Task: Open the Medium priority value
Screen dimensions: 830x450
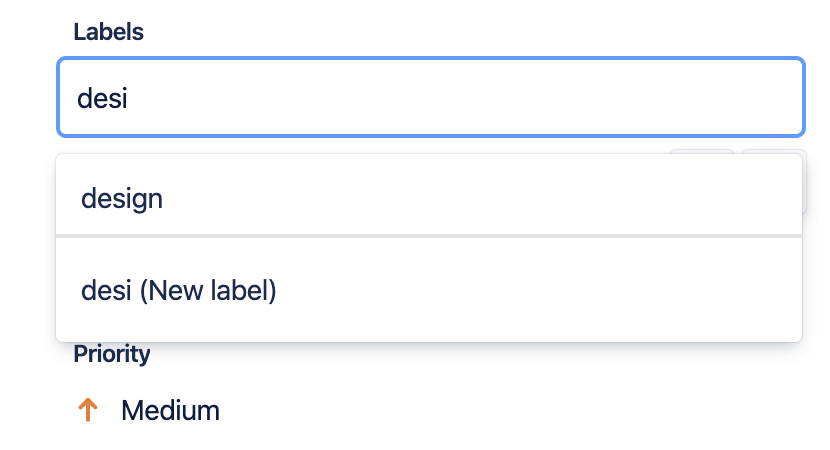Action: [x=170, y=410]
